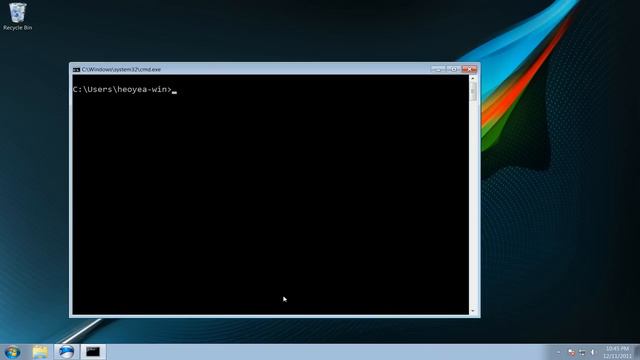Open the cmd.exe title bar system icon
This screenshot has width=640, height=360.
tap(76, 70)
